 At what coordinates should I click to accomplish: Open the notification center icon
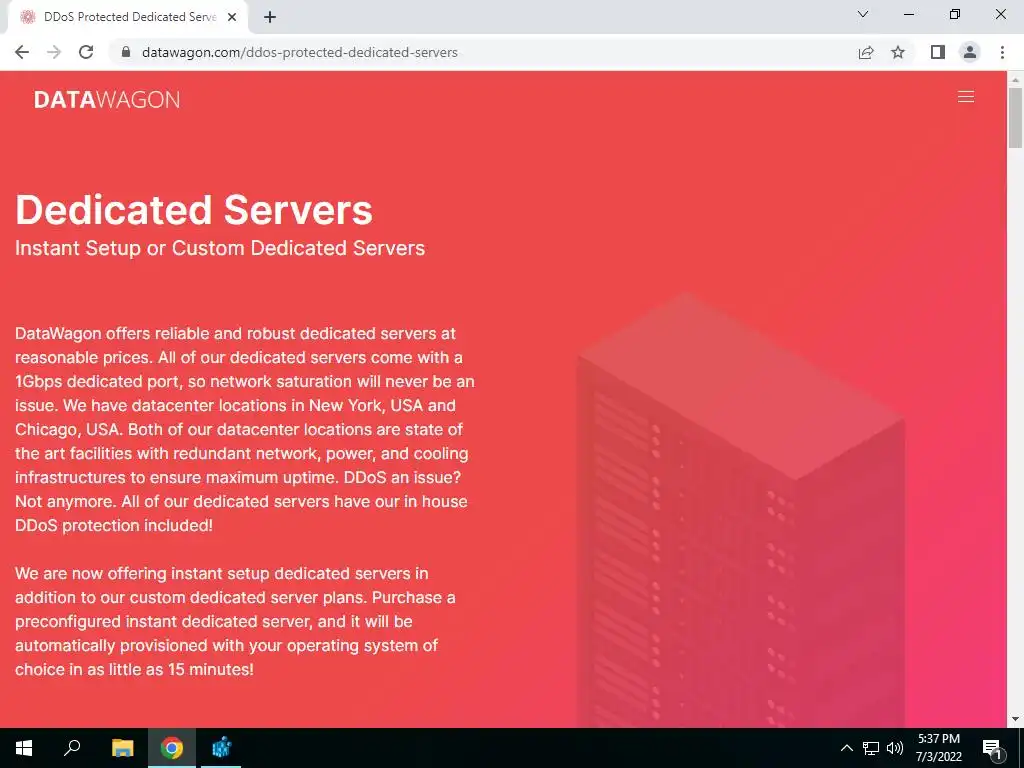pyautogui.click(x=992, y=748)
